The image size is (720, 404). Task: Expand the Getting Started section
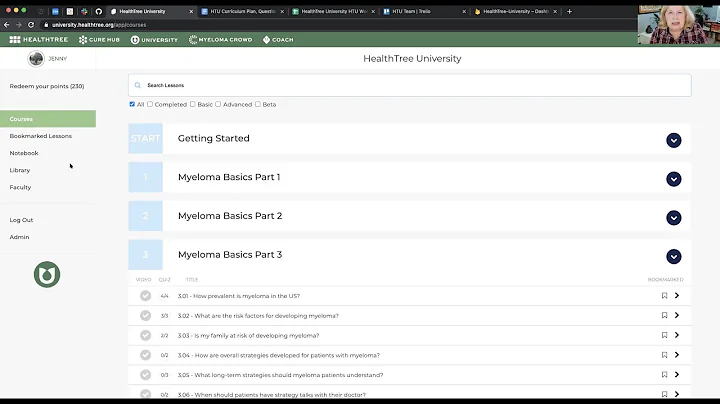[x=674, y=140]
